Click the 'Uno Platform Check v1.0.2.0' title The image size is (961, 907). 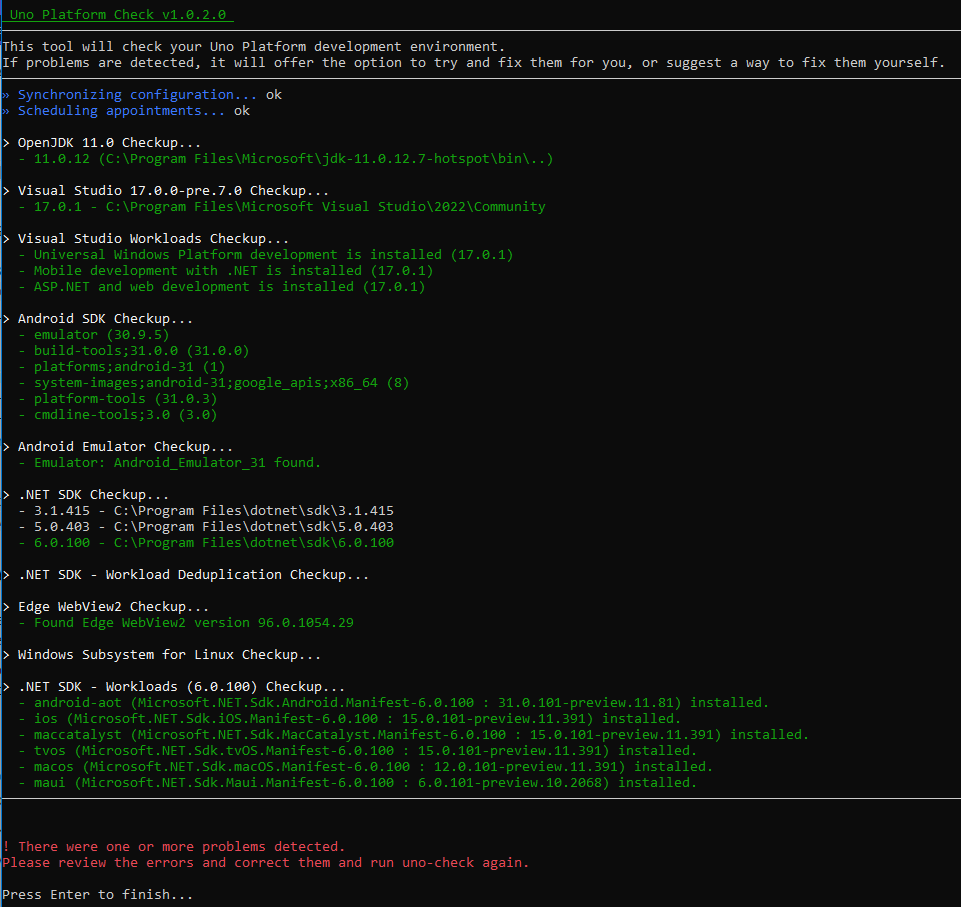(118, 14)
